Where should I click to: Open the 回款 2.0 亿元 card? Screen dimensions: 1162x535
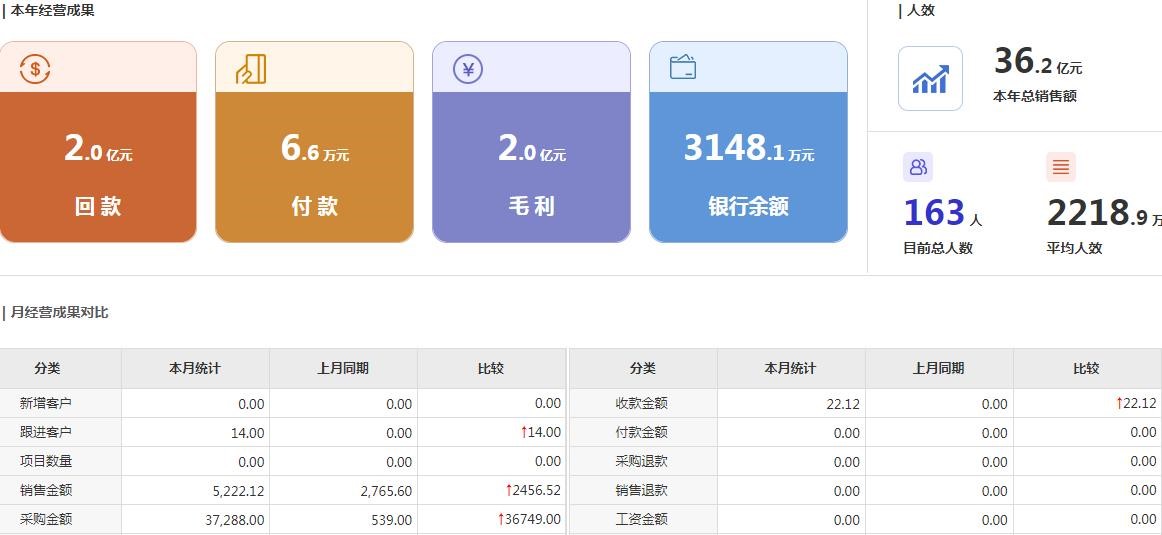point(98,142)
